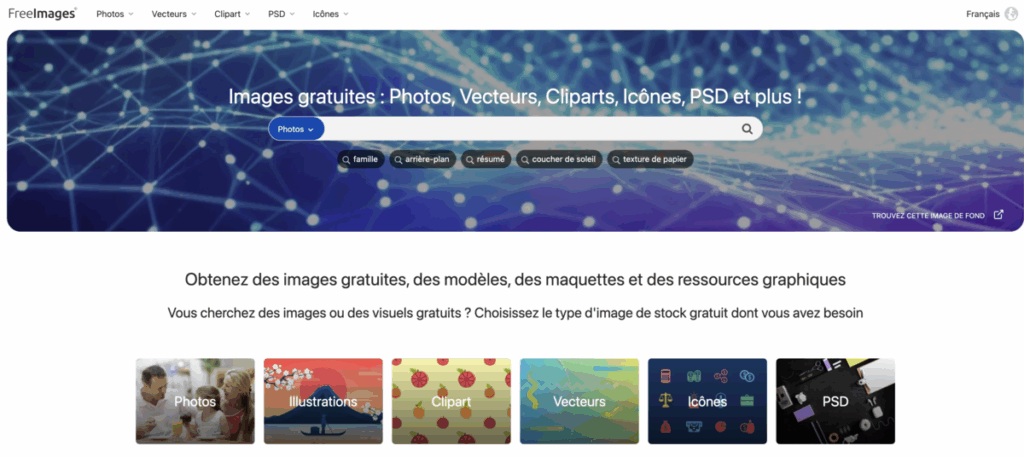Click the globe language icon
This screenshot has height=457, width=1024.
(x=1012, y=14)
